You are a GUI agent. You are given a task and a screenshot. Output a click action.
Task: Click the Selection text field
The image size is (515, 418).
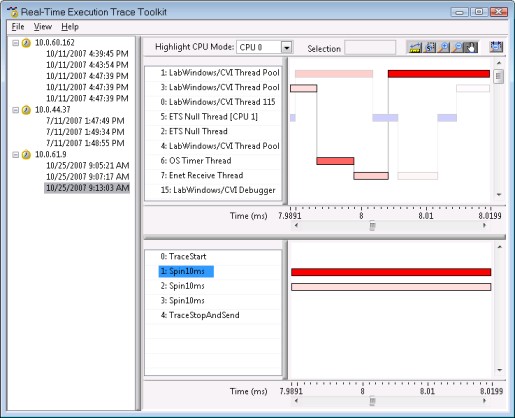370,47
